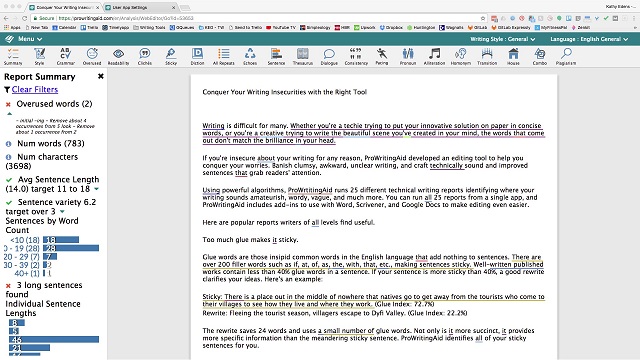The width and height of the screenshot is (640, 360).
Task: Open Apps bookmark shortcut
Action: tap(12, 28)
